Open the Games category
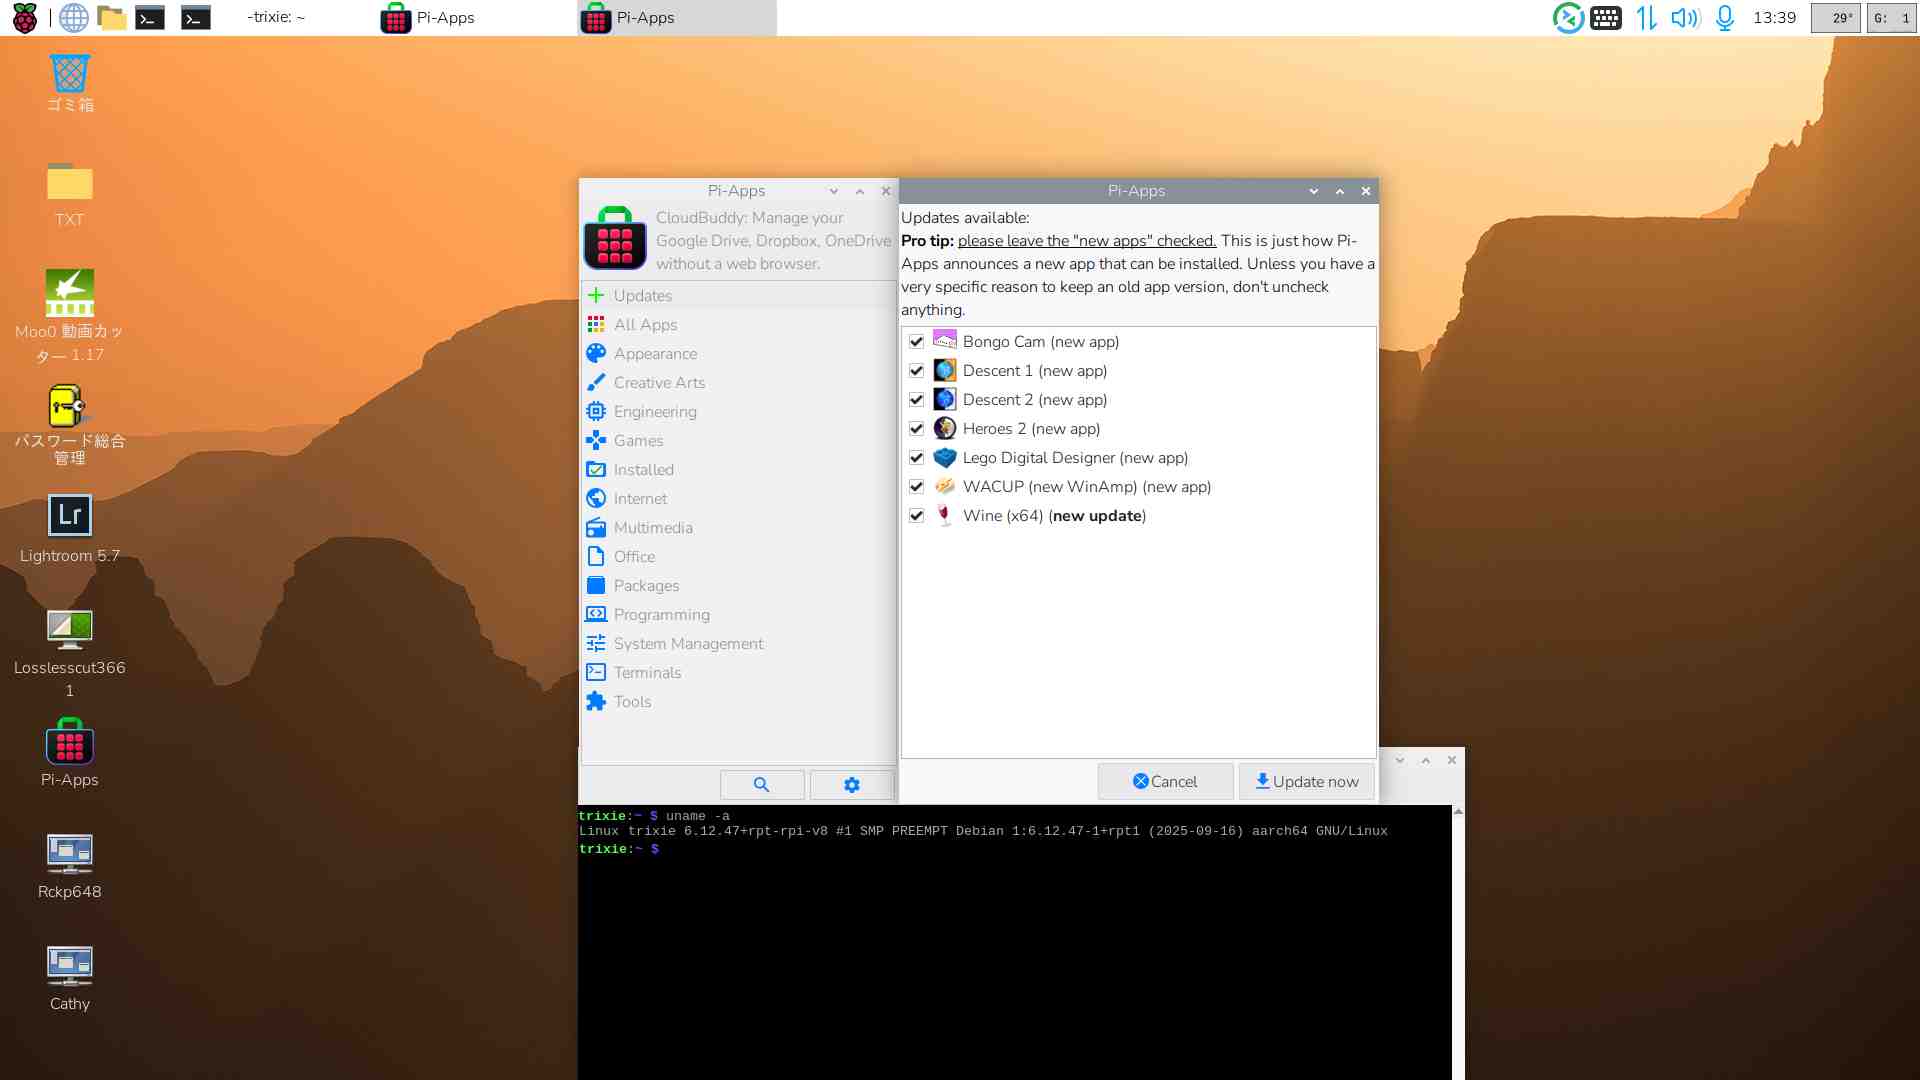The height and width of the screenshot is (1080, 1920). pyautogui.click(x=638, y=441)
